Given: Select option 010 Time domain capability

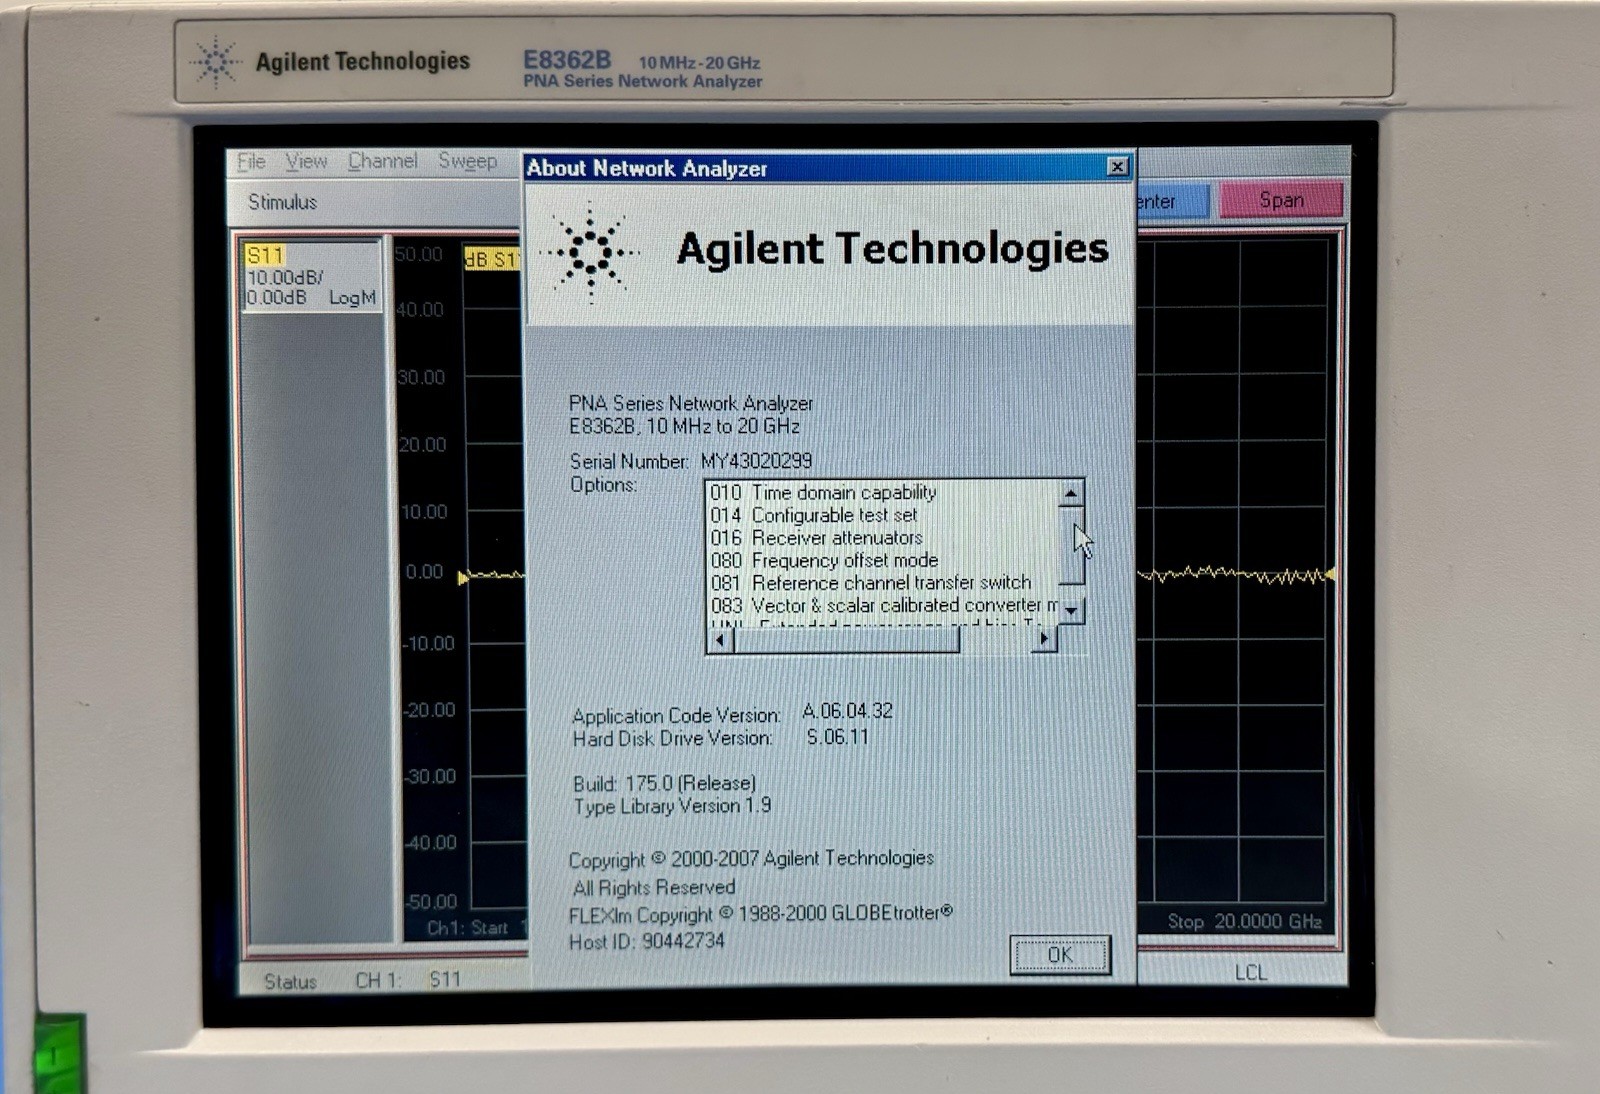Looking at the screenshot, I should [x=823, y=493].
